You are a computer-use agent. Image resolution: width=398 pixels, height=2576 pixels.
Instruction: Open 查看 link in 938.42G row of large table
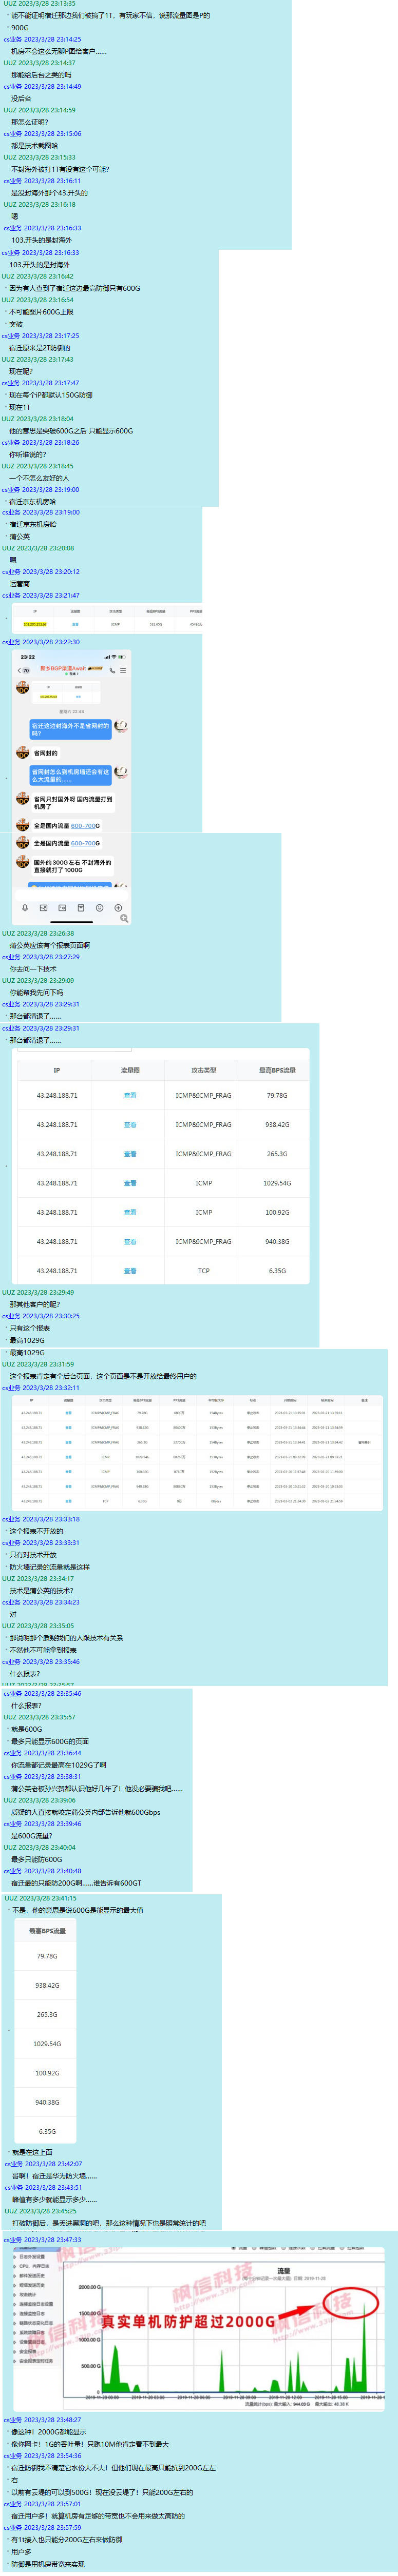[x=130, y=1124]
